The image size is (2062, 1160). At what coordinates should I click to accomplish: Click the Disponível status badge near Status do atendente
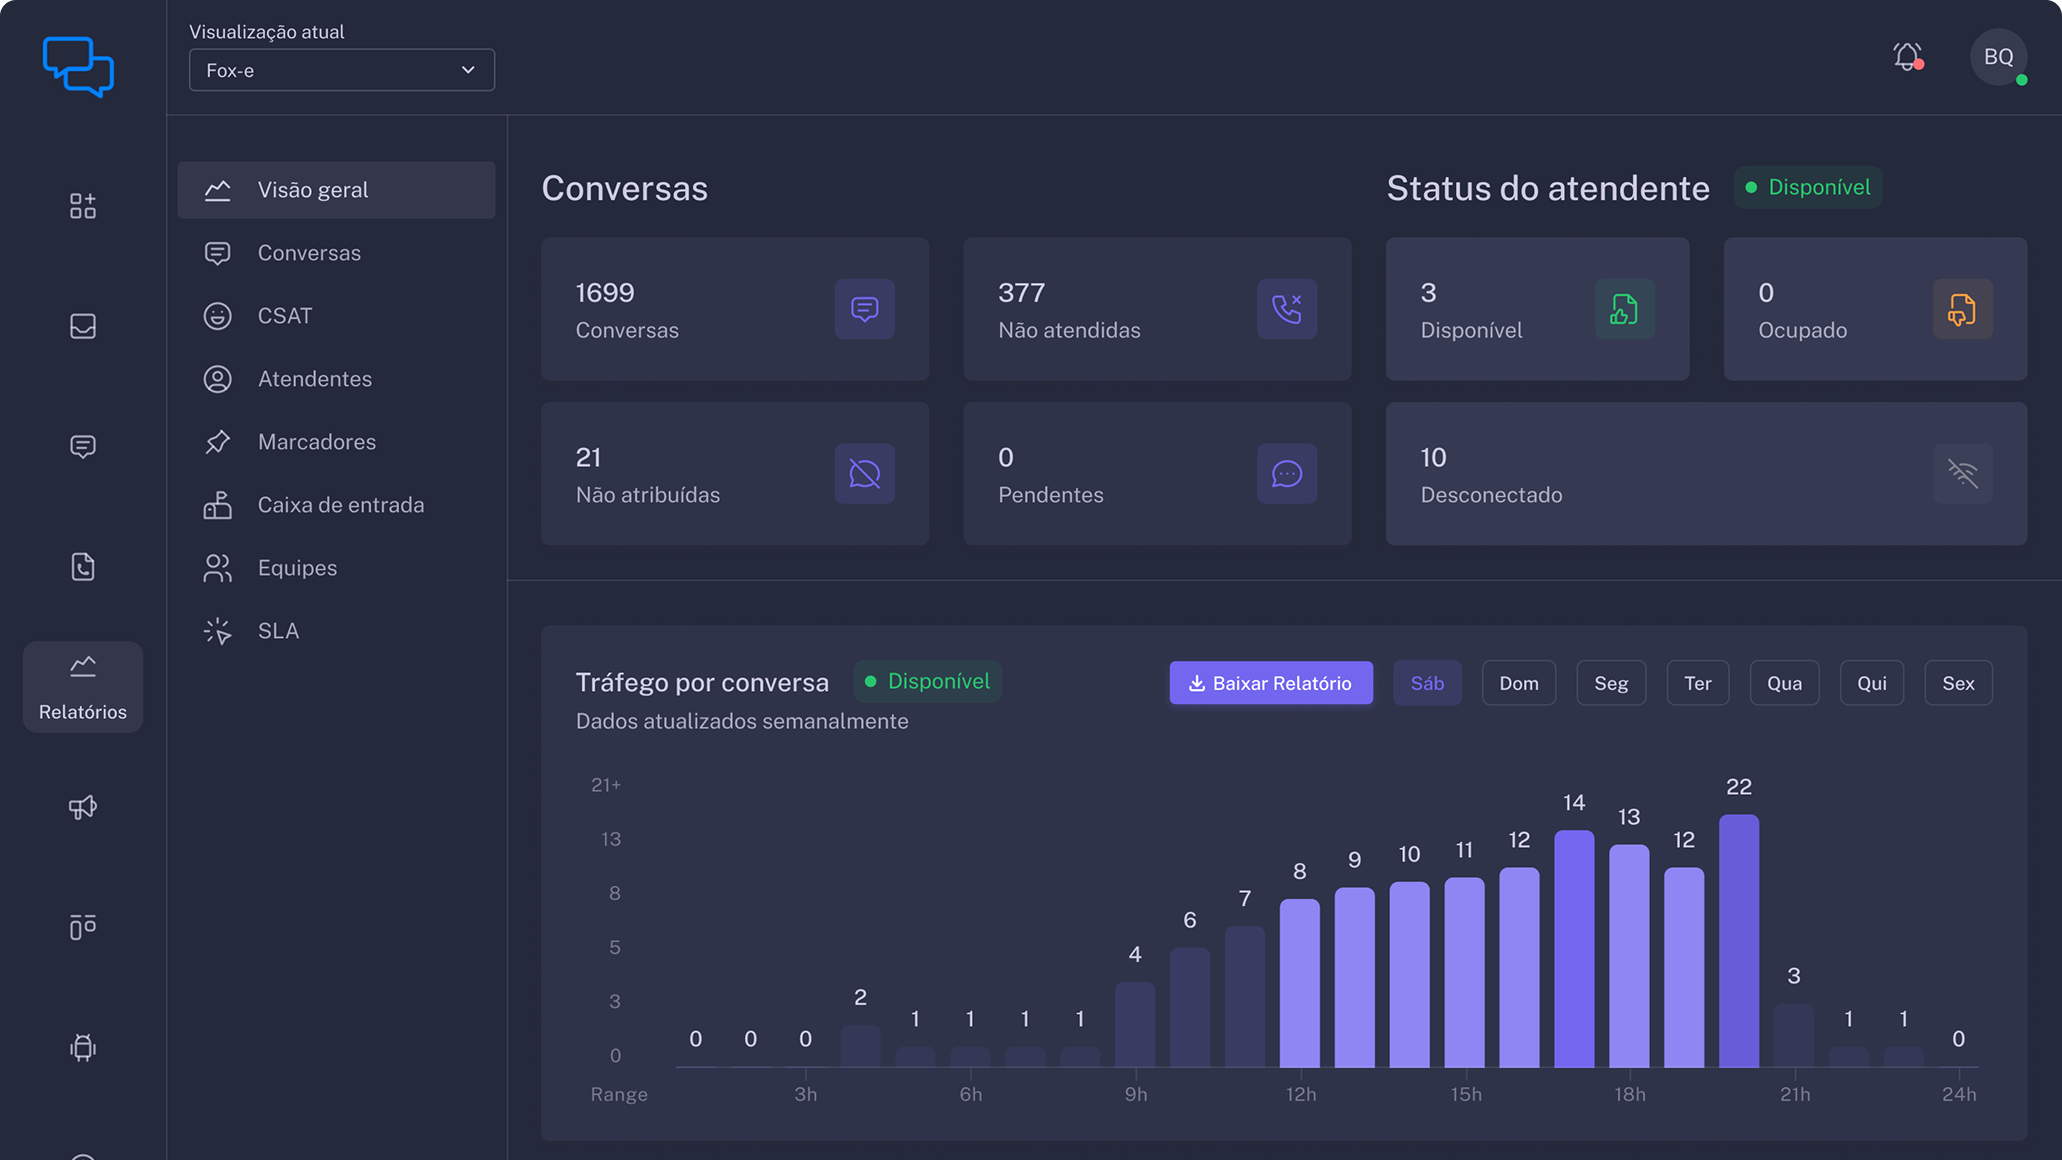1807,187
